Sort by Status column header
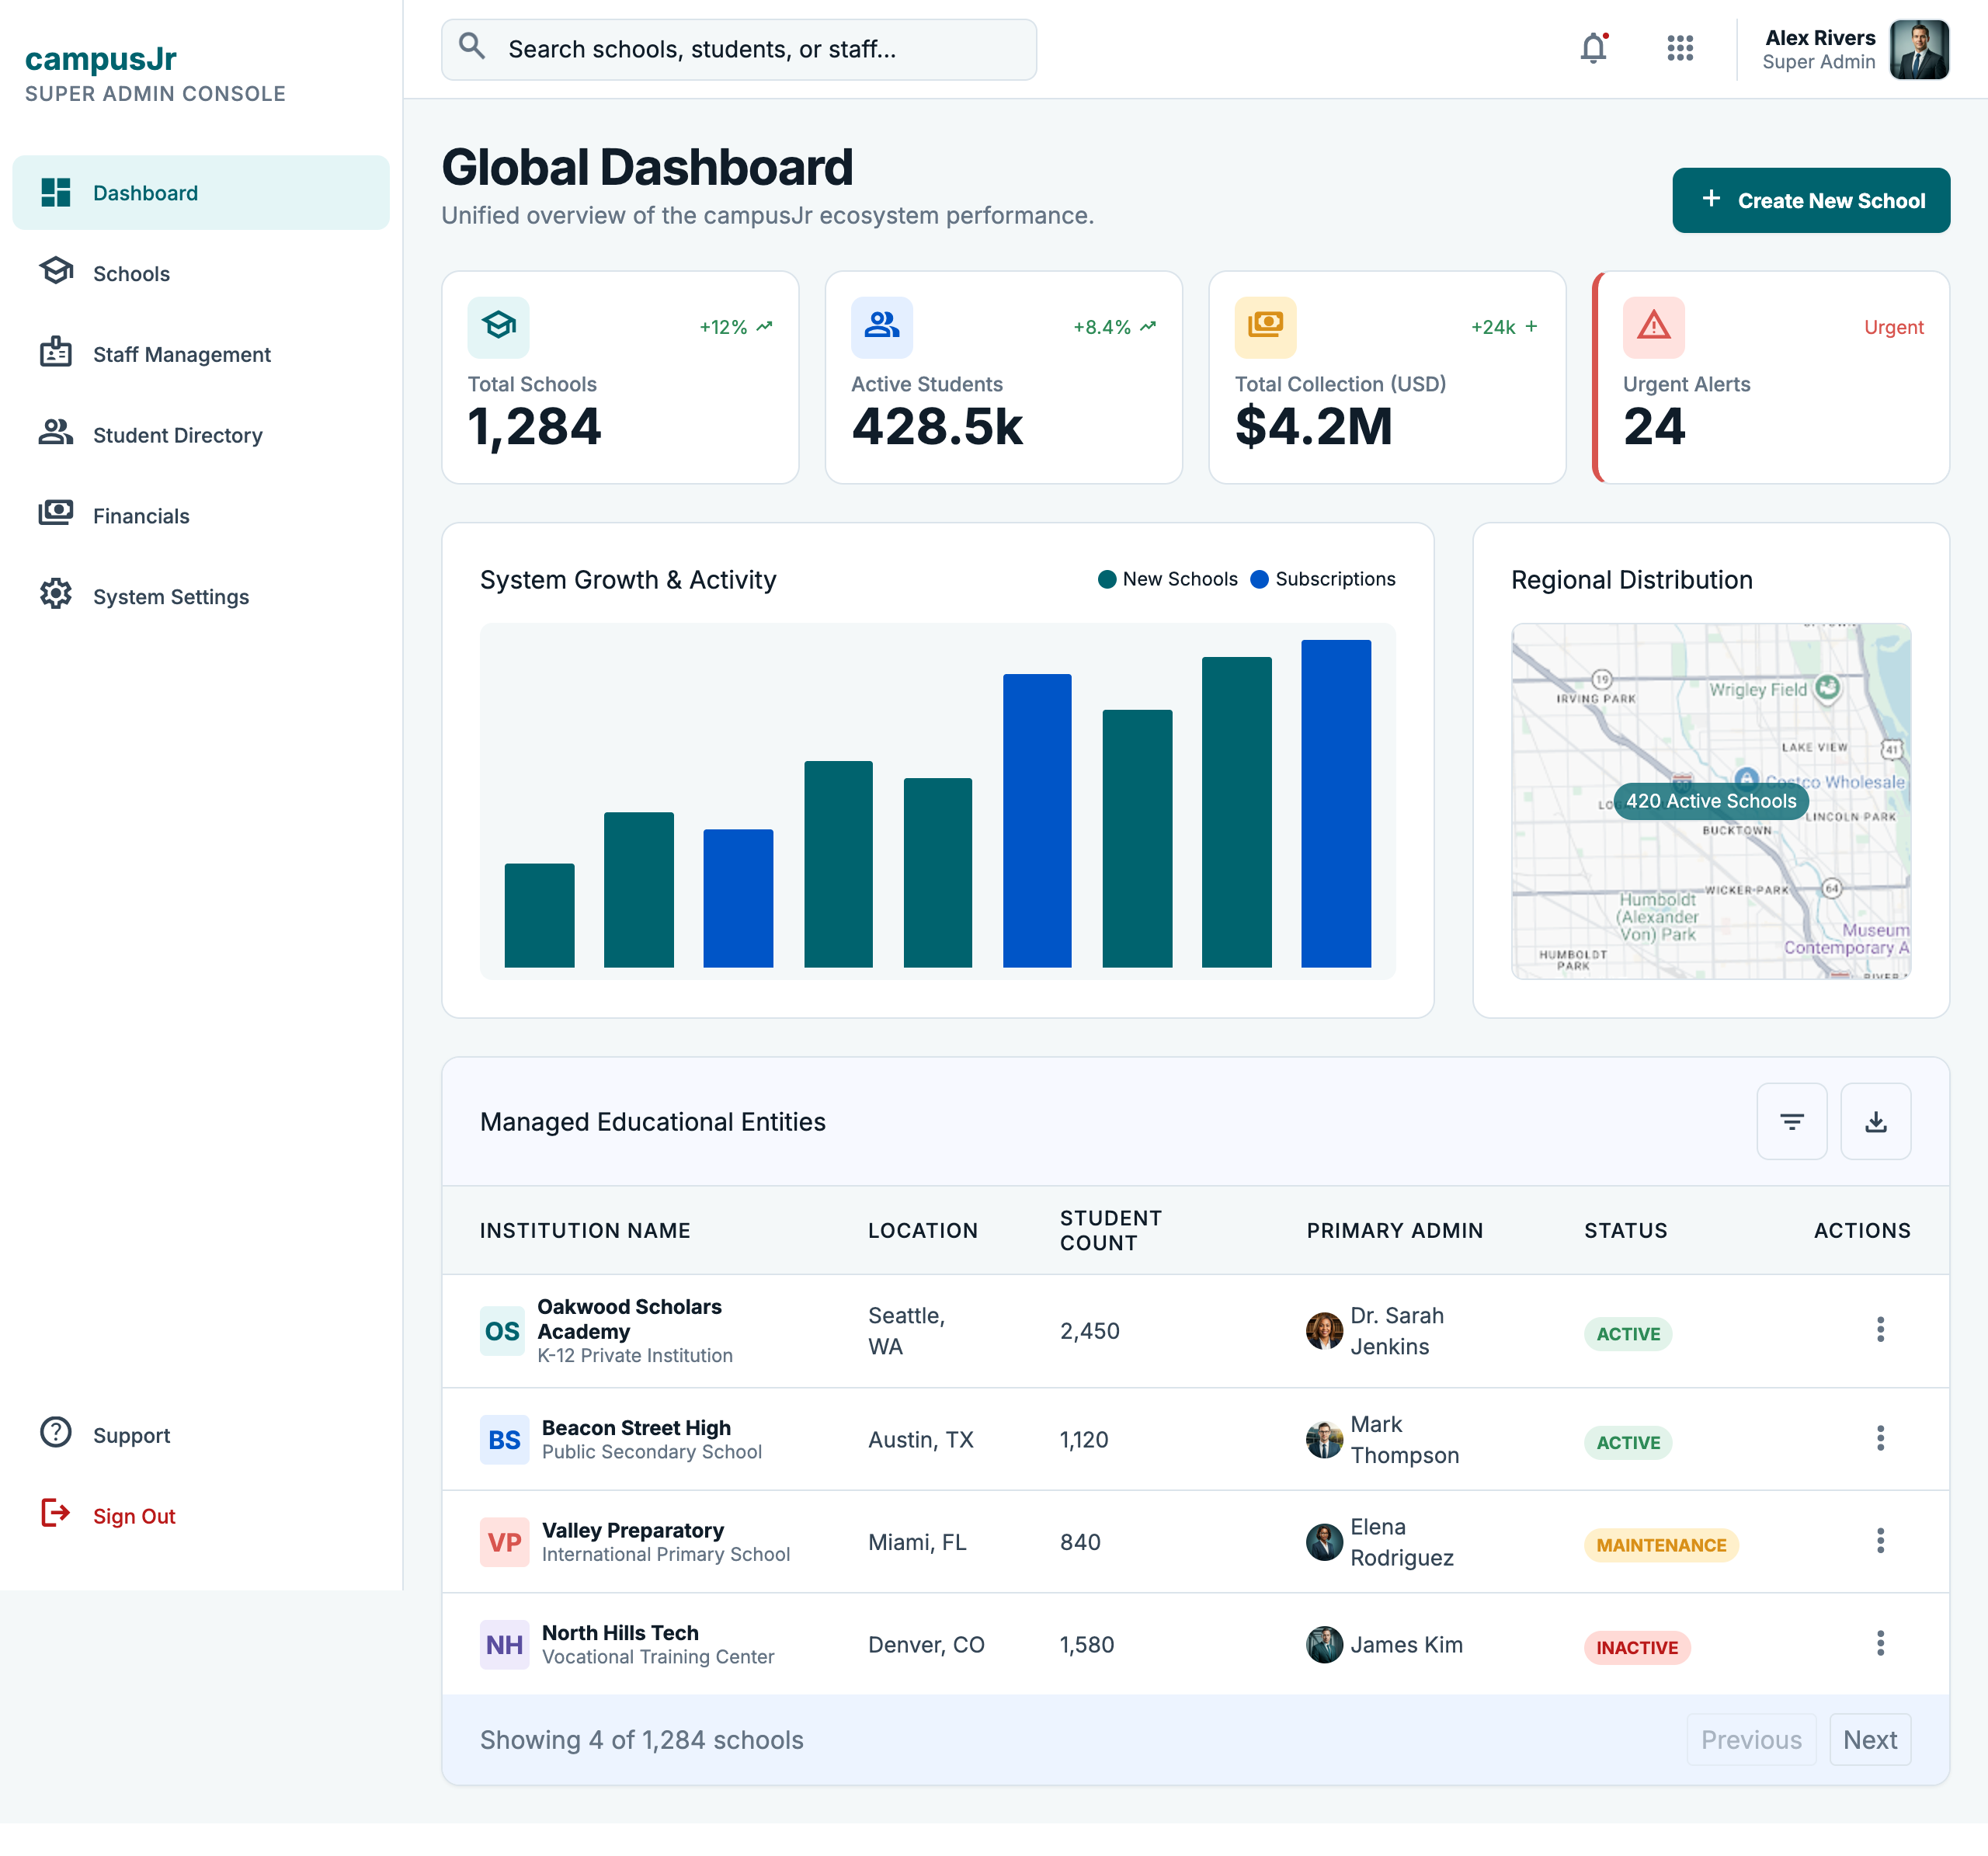Image resolution: width=1988 pixels, height=1856 pixels. 1625,1230
